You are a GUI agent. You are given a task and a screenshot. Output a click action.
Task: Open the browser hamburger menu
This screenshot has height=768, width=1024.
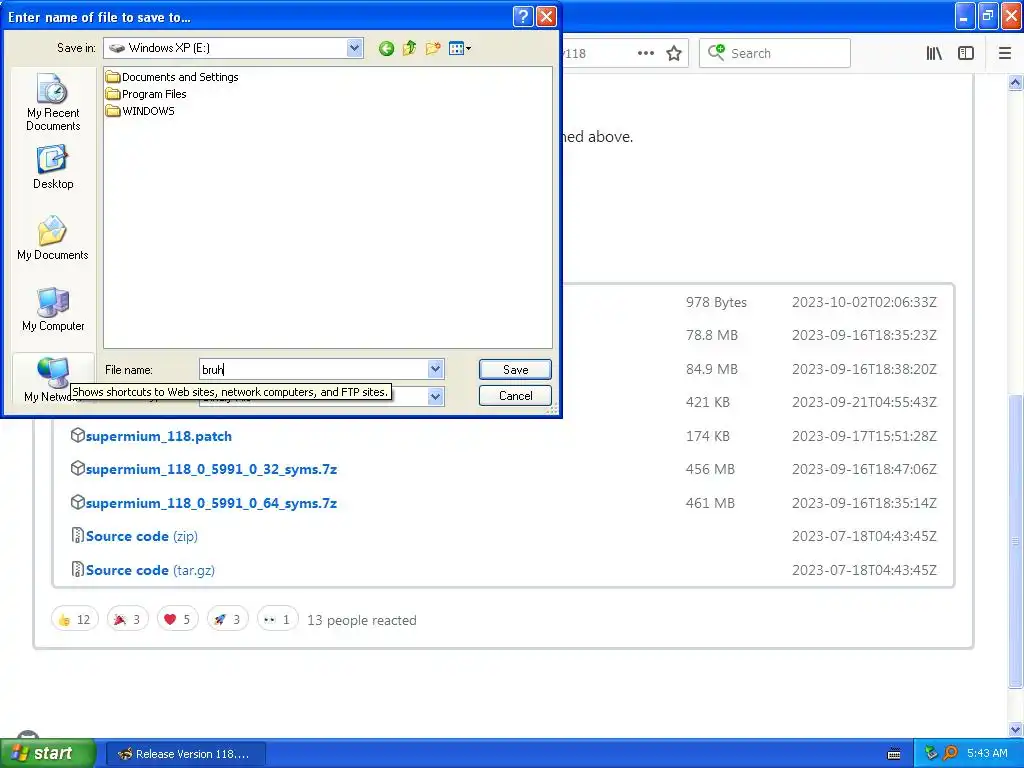click(1005, 54)
